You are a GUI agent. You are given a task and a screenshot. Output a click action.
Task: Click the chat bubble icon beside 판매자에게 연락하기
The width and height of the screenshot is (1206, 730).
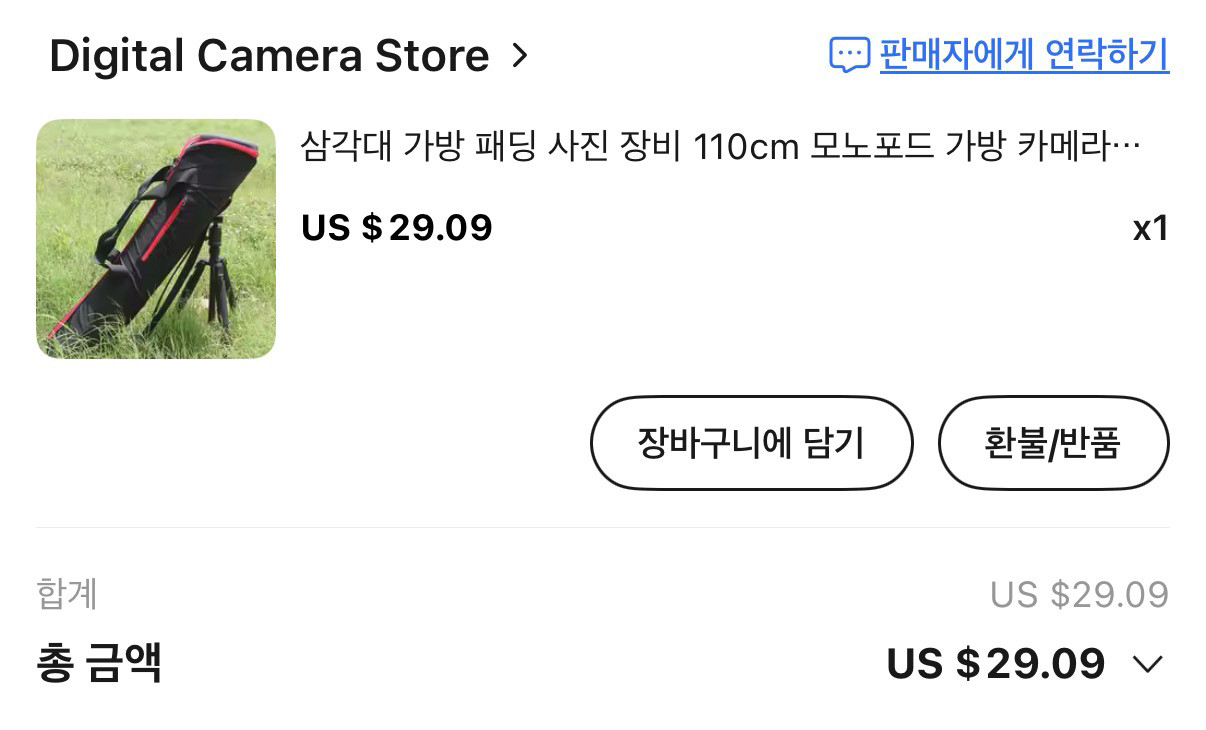tap(849, 55)
